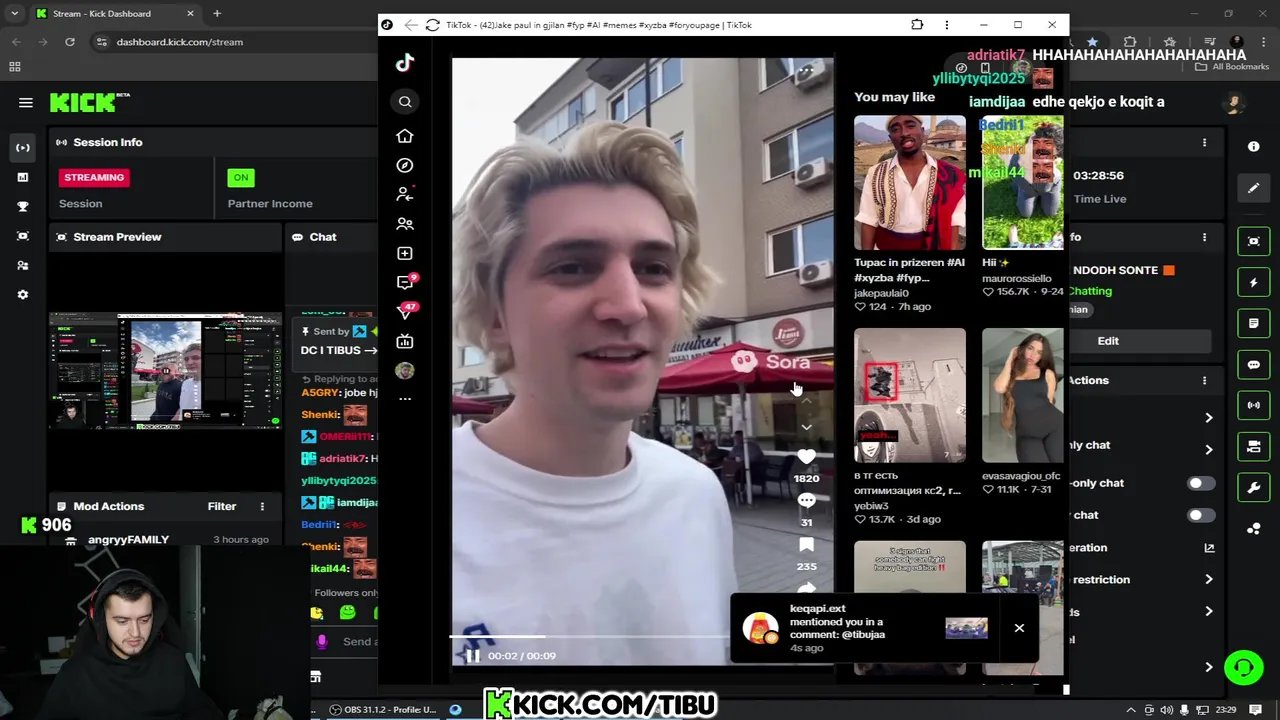The width and height of the screenshot is (1280, 720).
Task: Open support headset green button
Action: click(x=1244, y=667)
